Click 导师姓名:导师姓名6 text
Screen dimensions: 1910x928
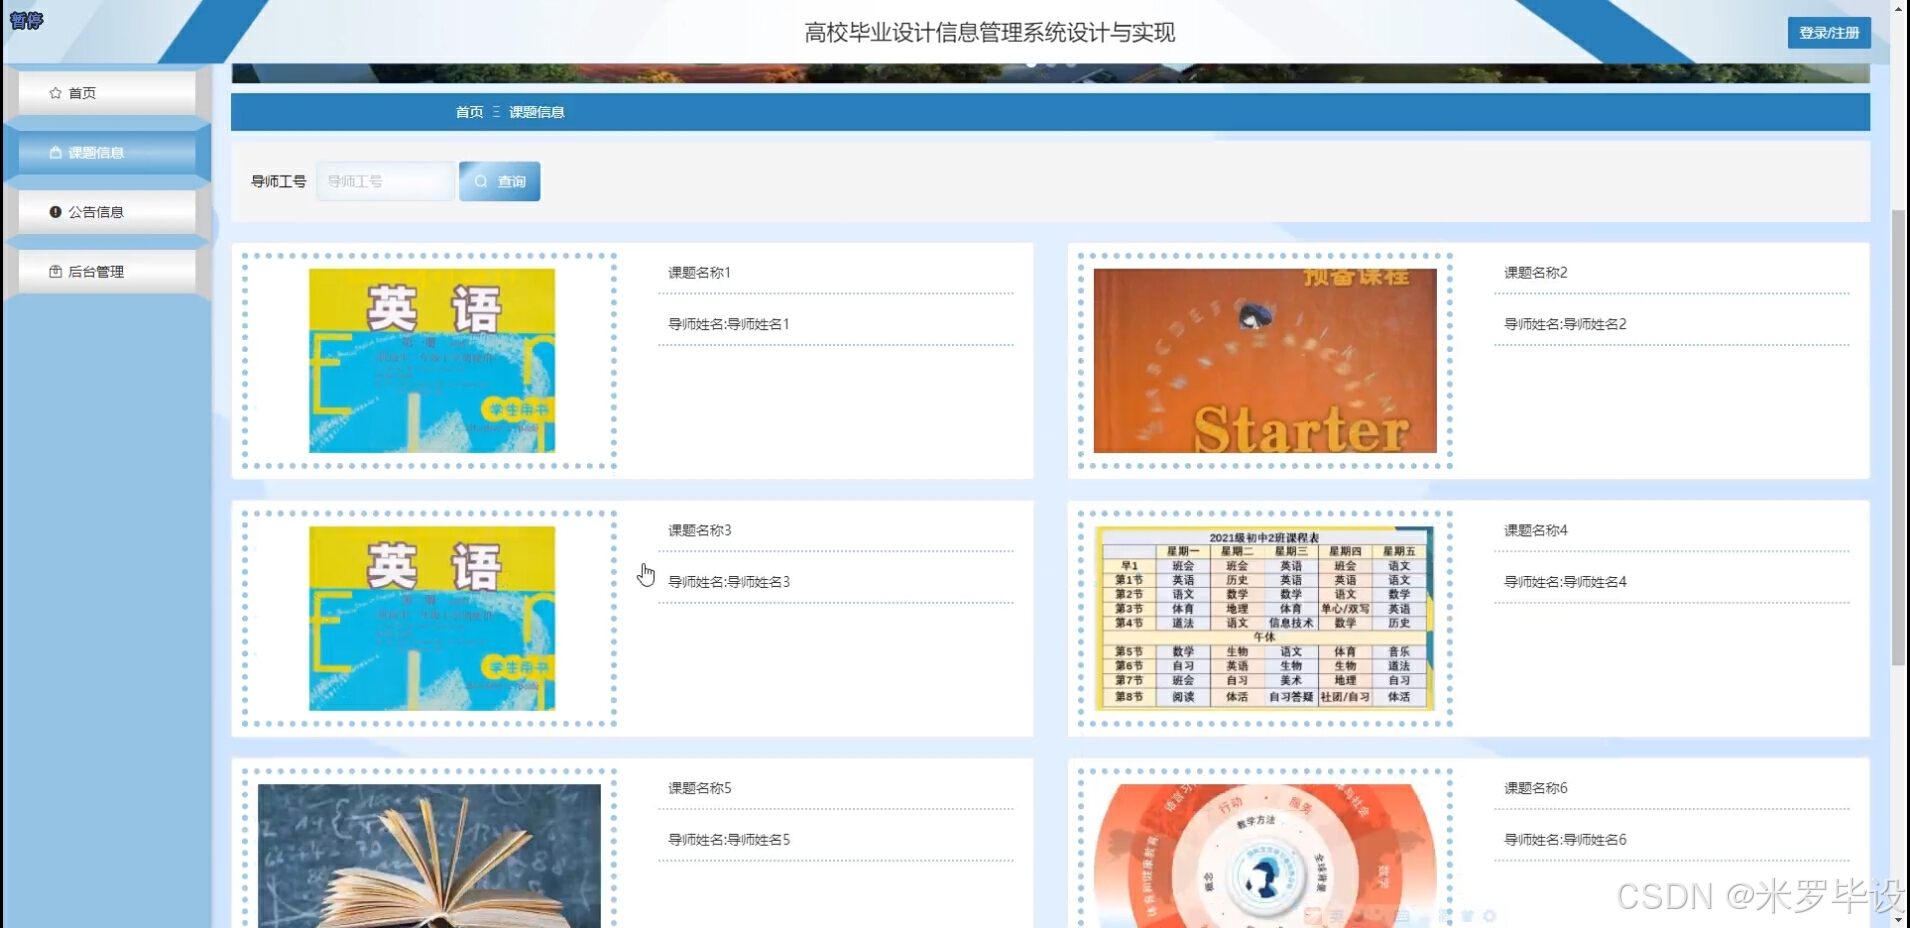pos(1565,841)
